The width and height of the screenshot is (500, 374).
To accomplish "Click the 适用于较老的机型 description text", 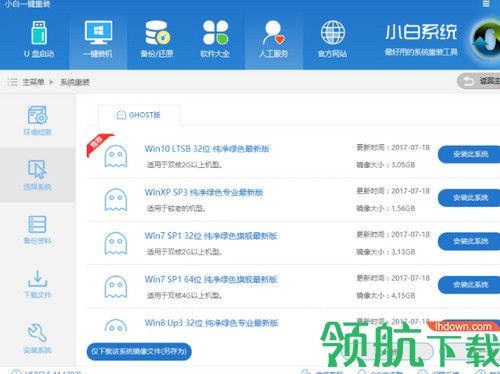I will tap(176, 209).
